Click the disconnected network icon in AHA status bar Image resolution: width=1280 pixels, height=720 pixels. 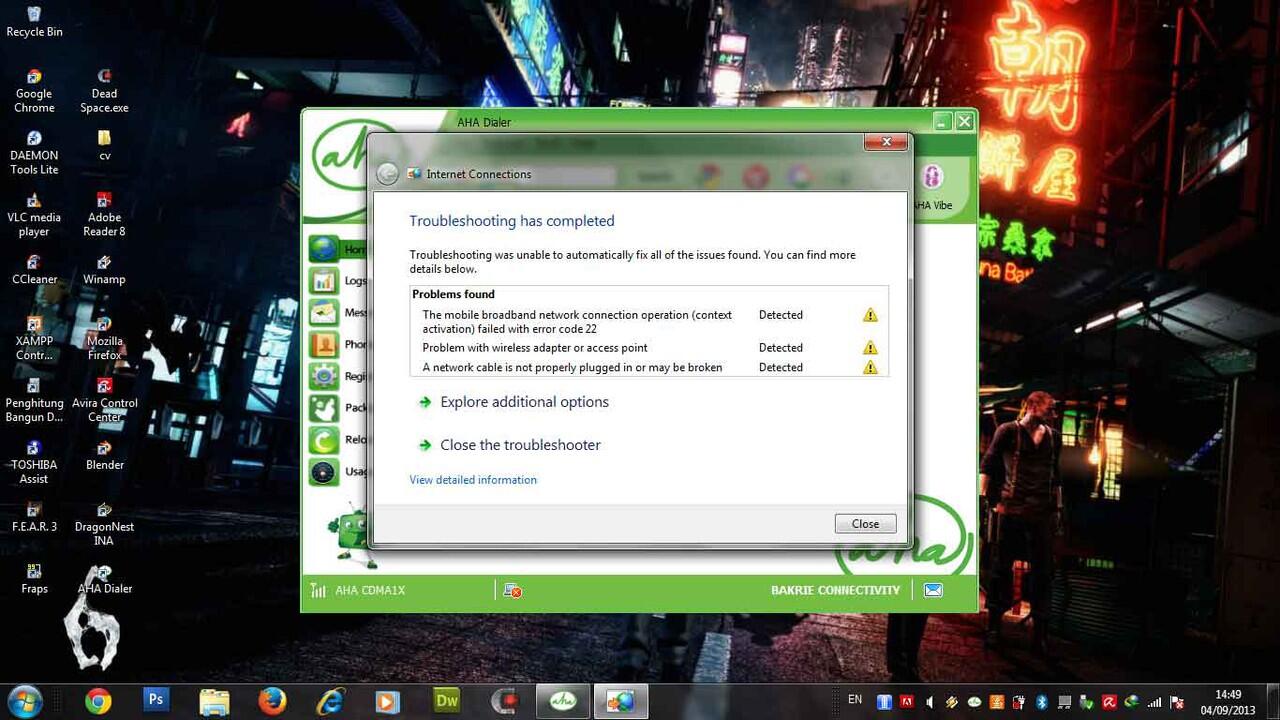coord(513,591)
